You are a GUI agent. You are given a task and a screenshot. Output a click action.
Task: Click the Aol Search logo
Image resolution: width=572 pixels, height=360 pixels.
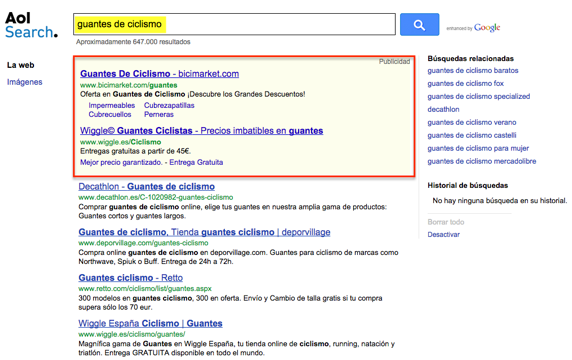[31, 25]
